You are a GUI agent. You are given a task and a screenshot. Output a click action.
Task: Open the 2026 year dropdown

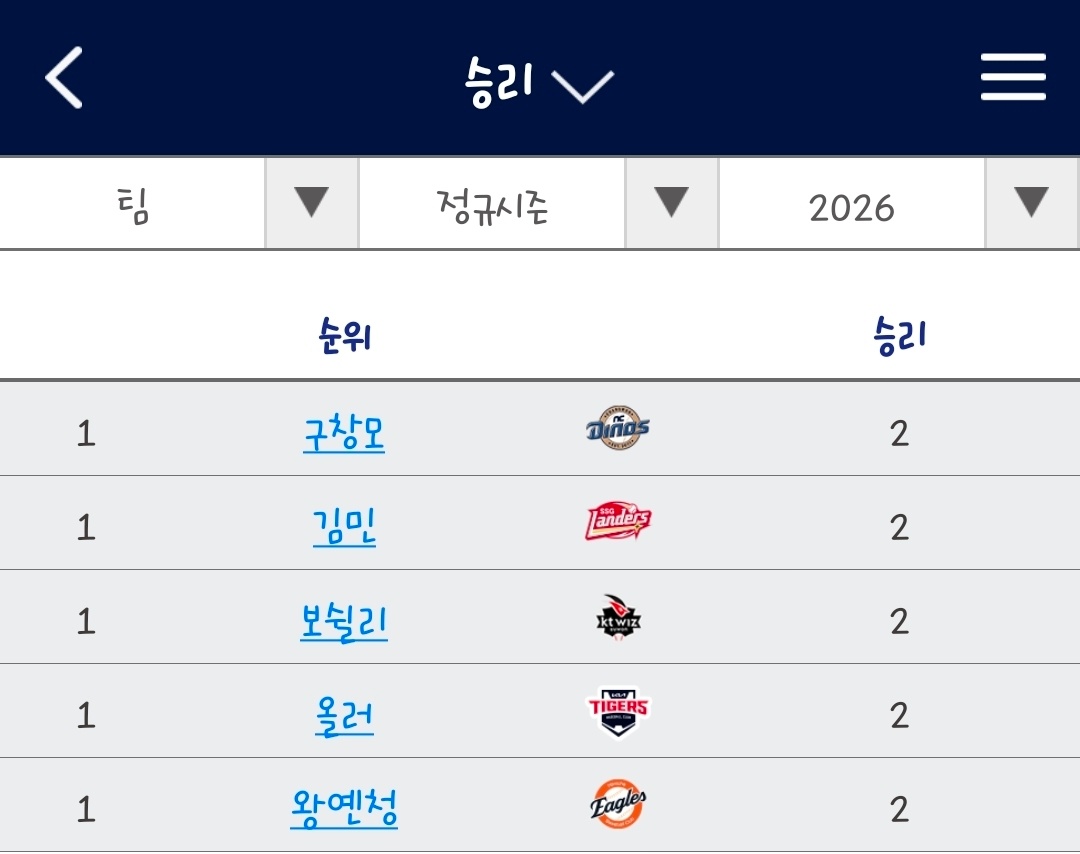coord(1030,202)
